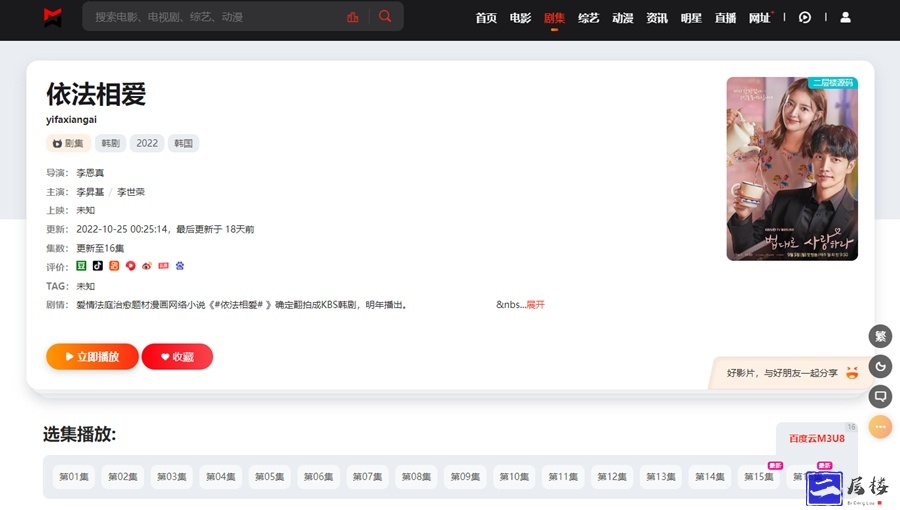Open the play history icon in header

(x=805, y=17)
